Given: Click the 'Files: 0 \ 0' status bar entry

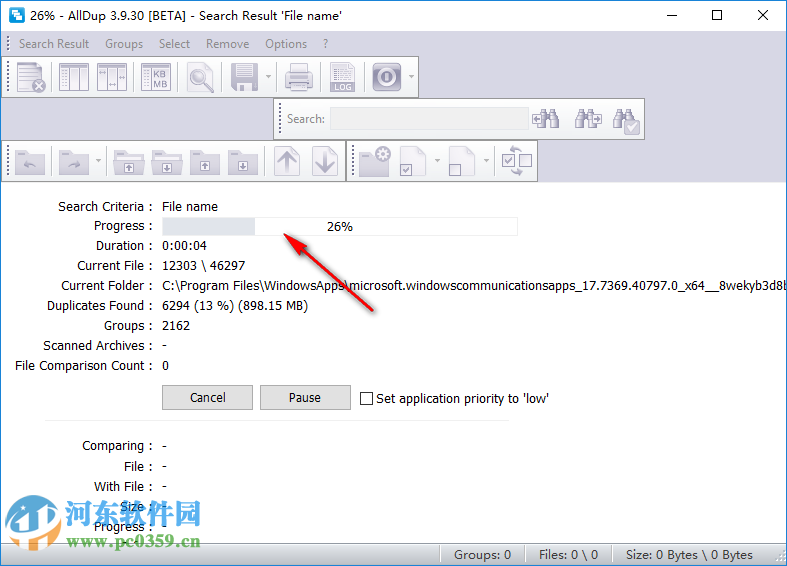Looking at the screenshot, I should coord(569,555).
